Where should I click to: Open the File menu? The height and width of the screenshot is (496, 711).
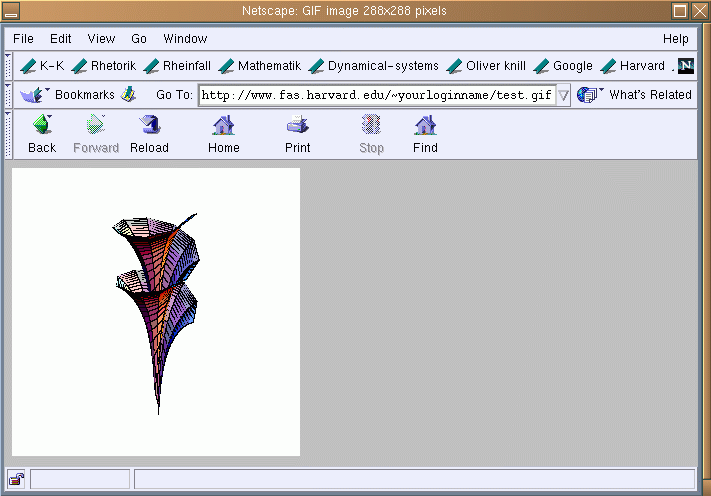(23, 39)
